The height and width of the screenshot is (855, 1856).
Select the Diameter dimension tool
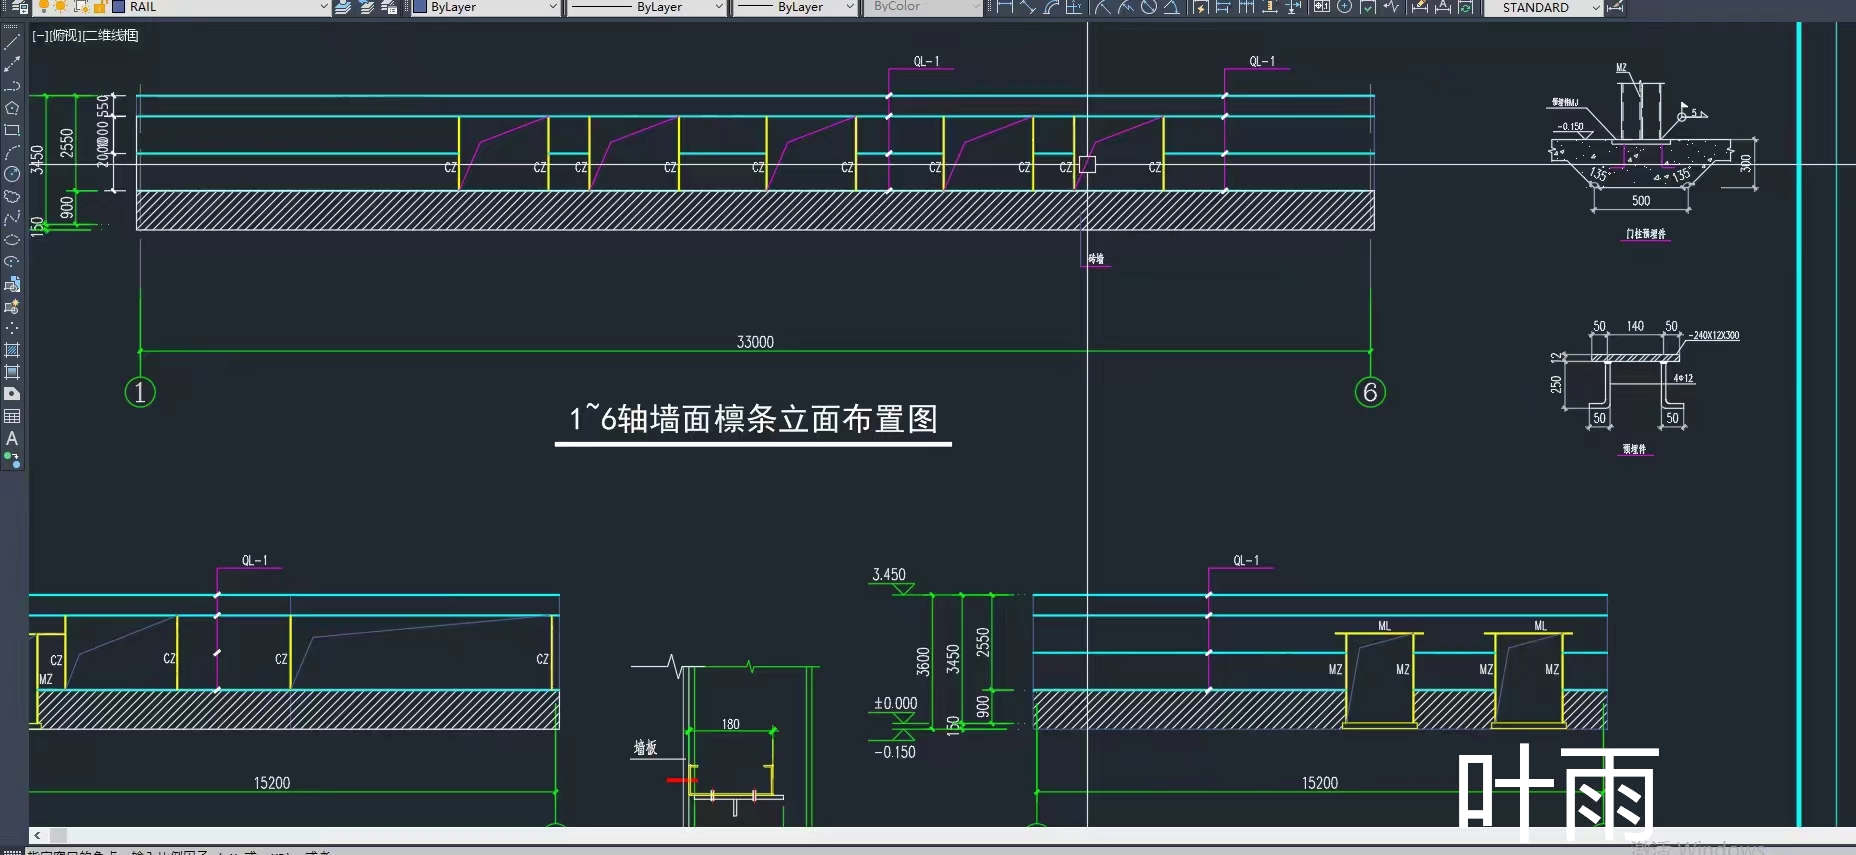pos(1149,7)
